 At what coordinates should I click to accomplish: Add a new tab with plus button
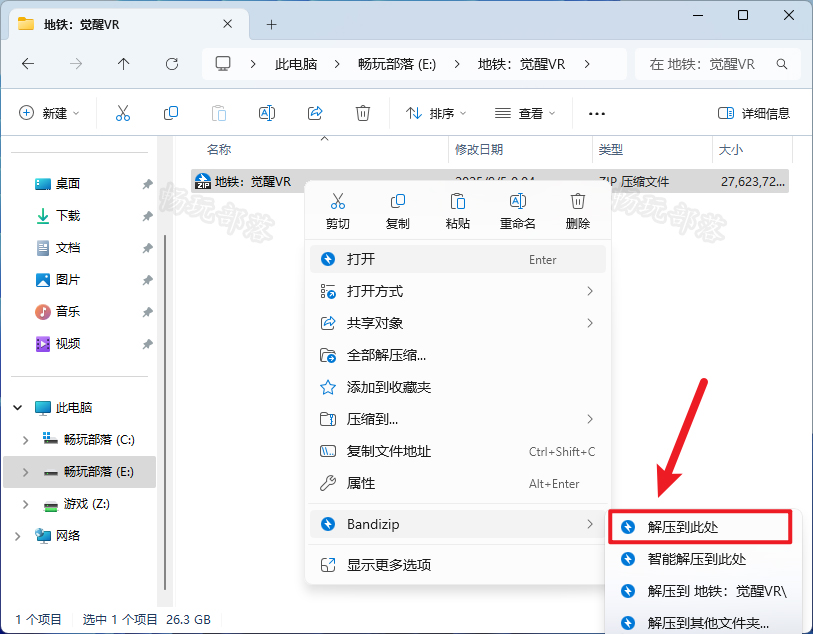tap(271, 24)
